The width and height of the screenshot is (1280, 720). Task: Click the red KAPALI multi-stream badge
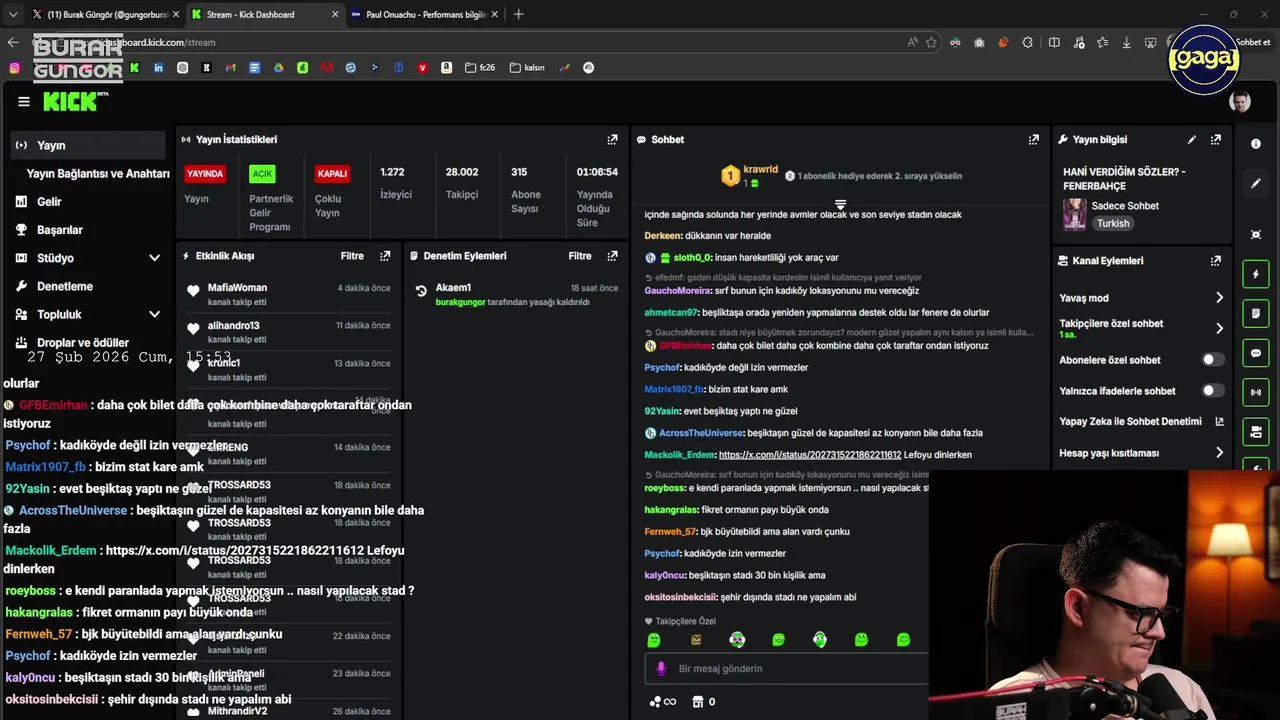pos(332,173)
